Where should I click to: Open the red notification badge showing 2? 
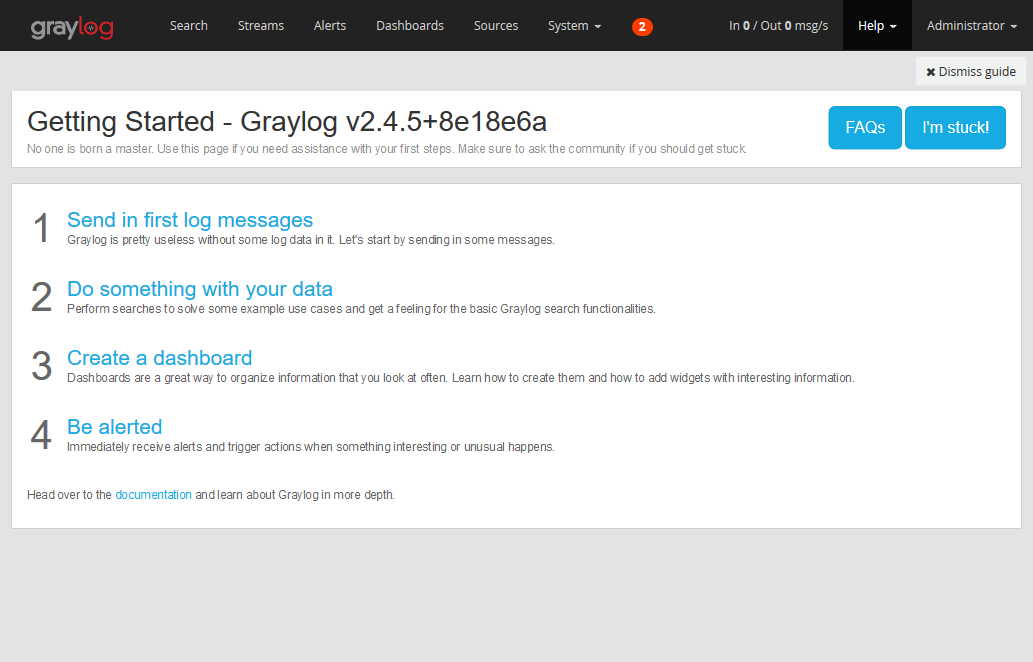click(x=642, y=26)
